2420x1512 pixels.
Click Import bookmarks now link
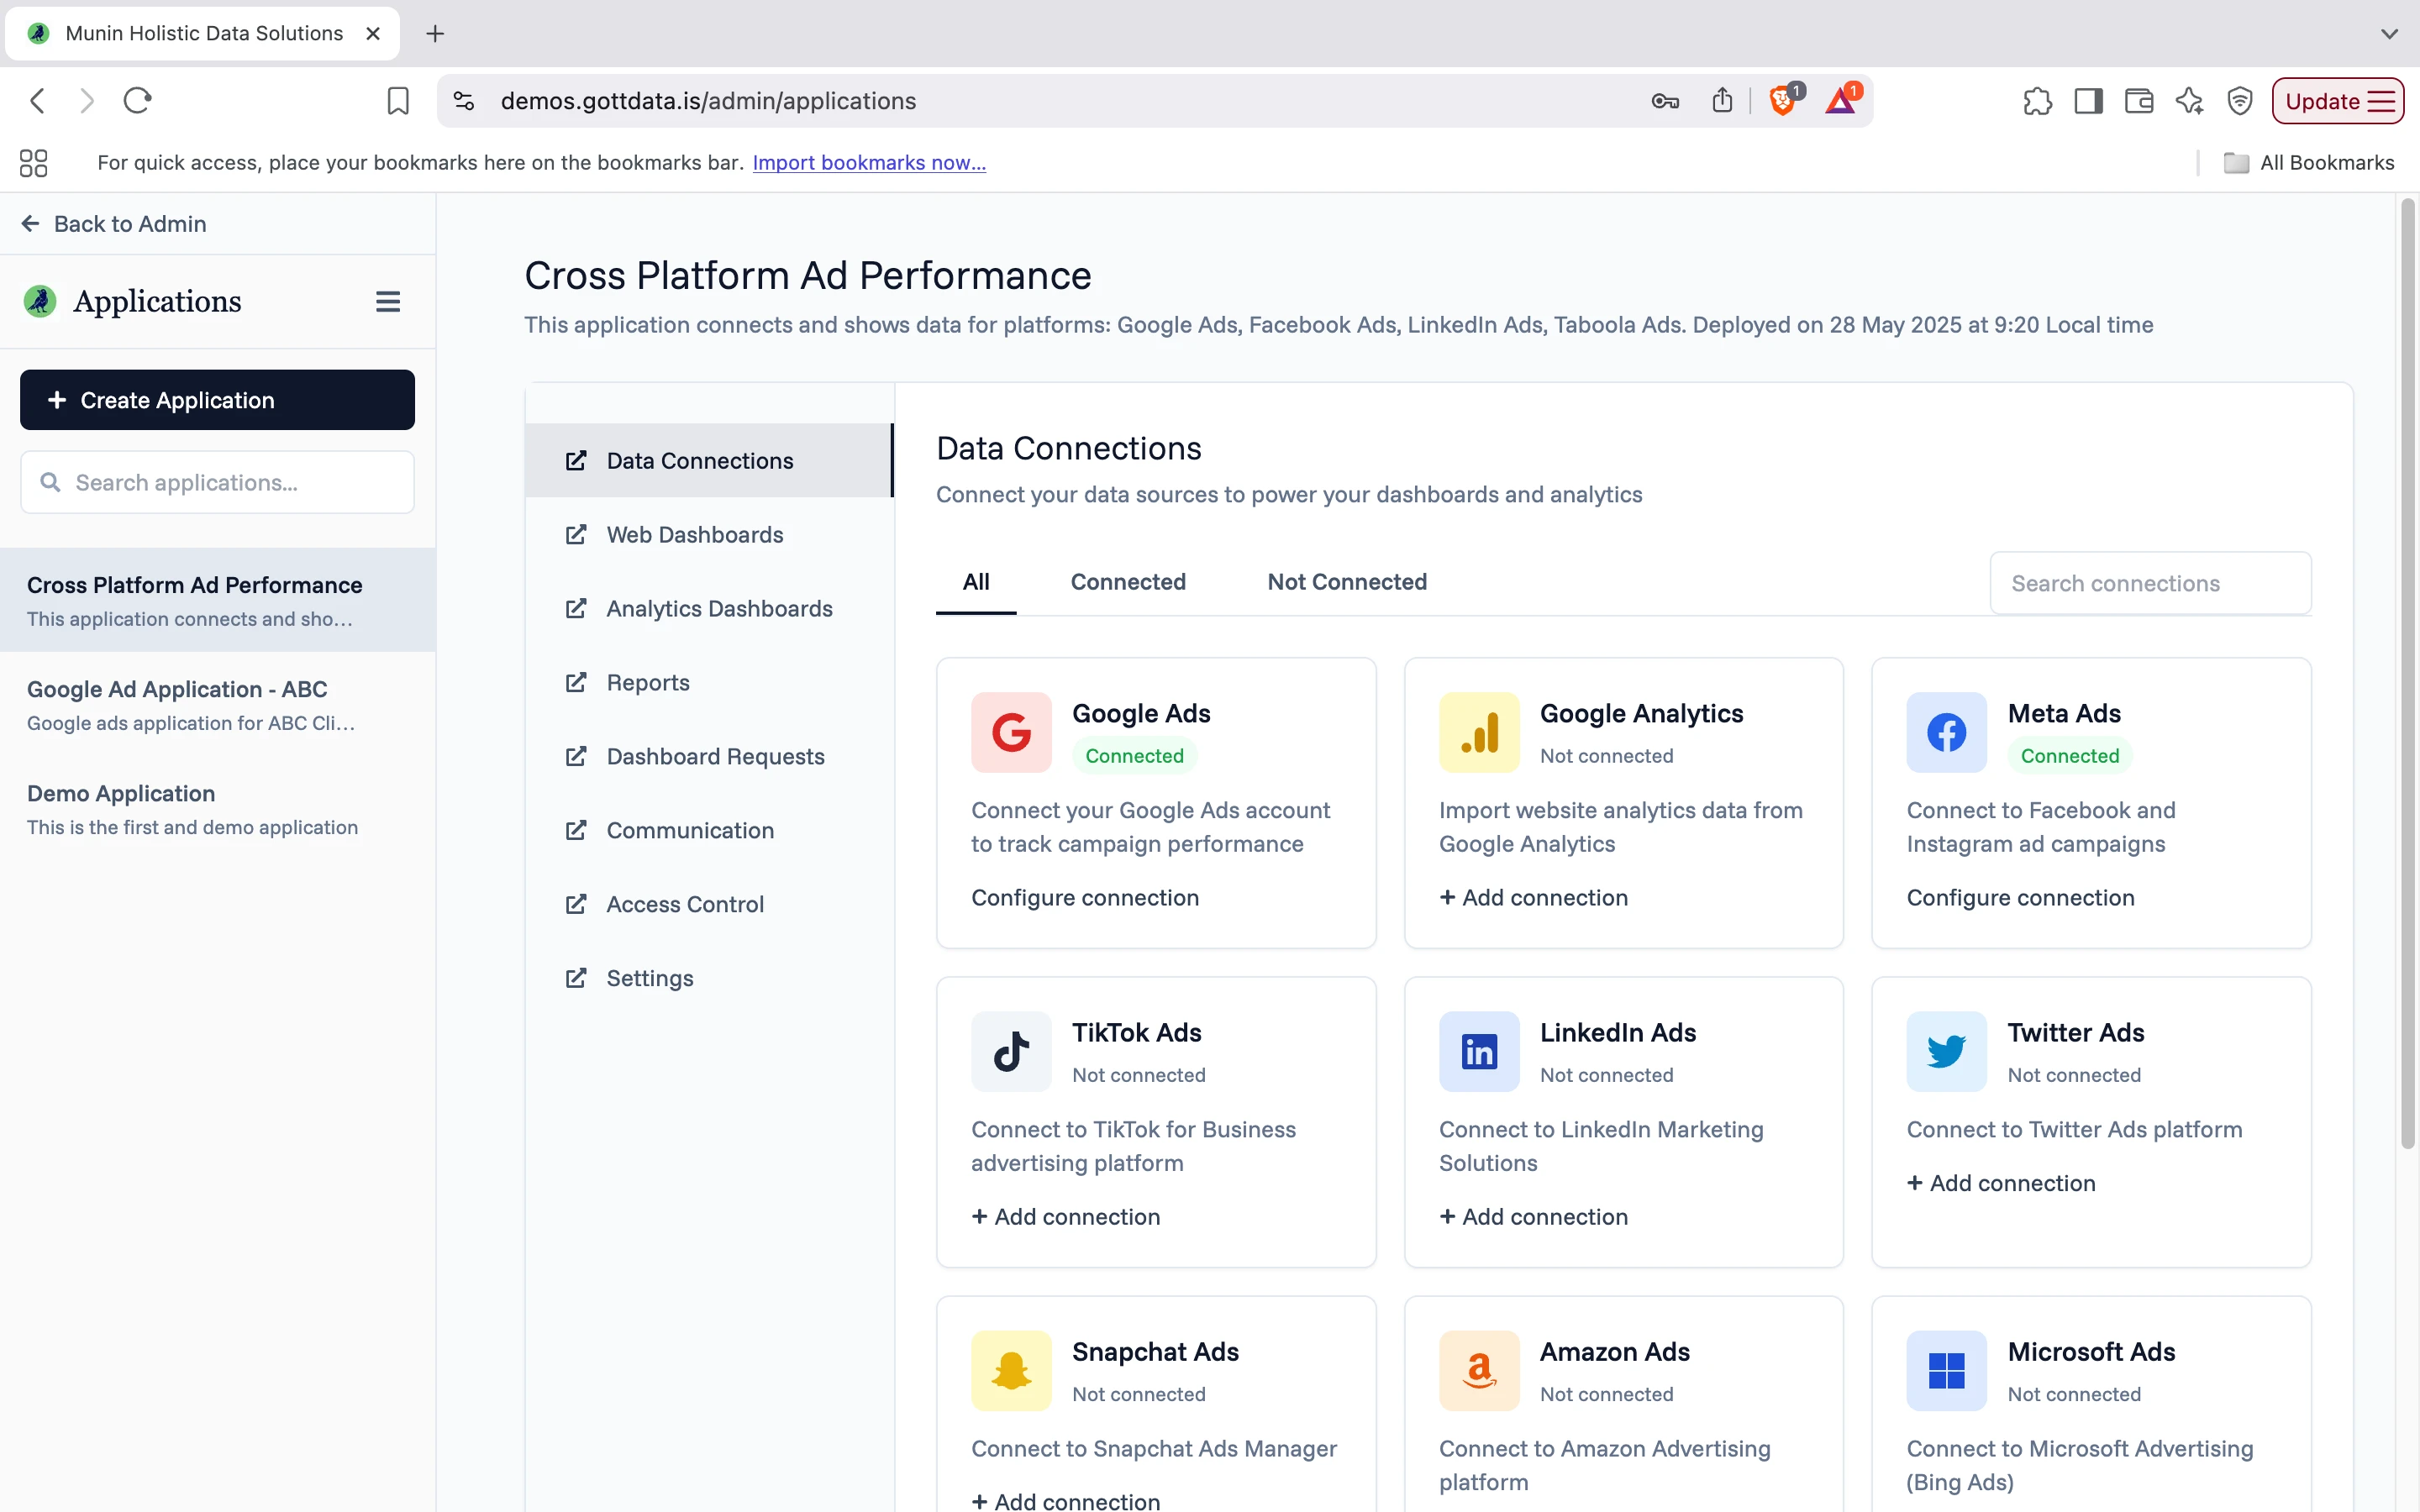point(868,162)
